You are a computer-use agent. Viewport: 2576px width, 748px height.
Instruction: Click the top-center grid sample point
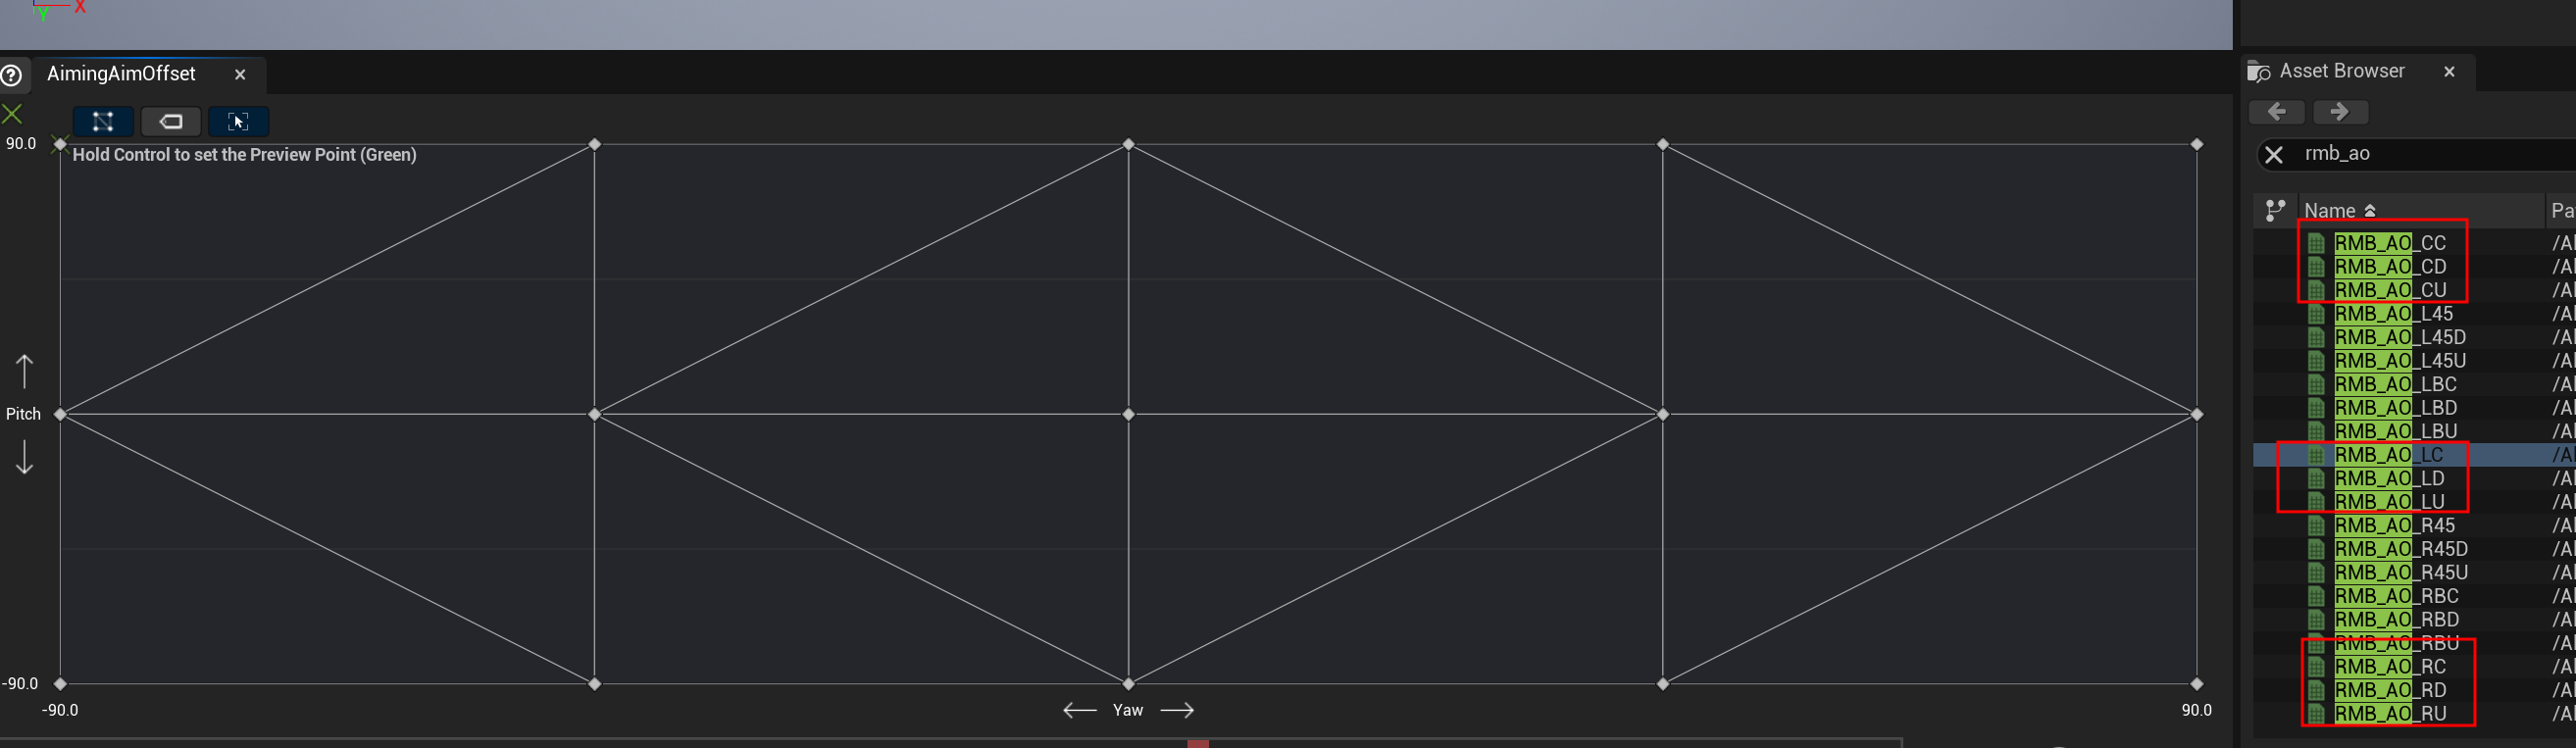pos(1128,144)
